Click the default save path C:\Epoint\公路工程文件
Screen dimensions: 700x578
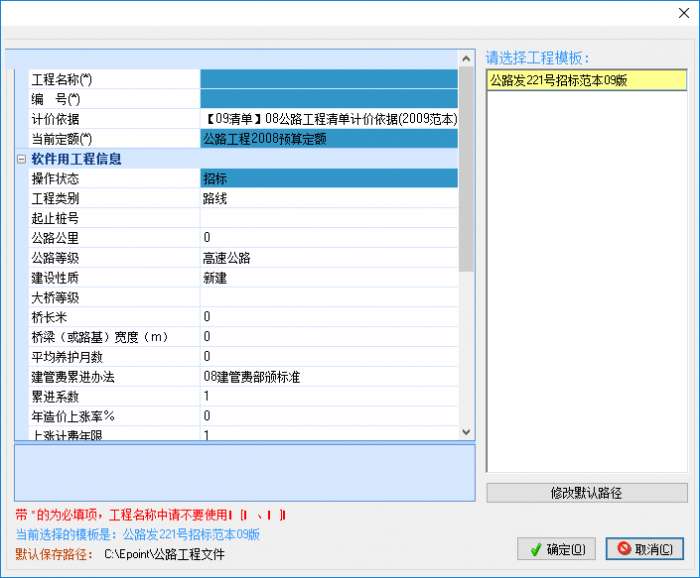164,554
